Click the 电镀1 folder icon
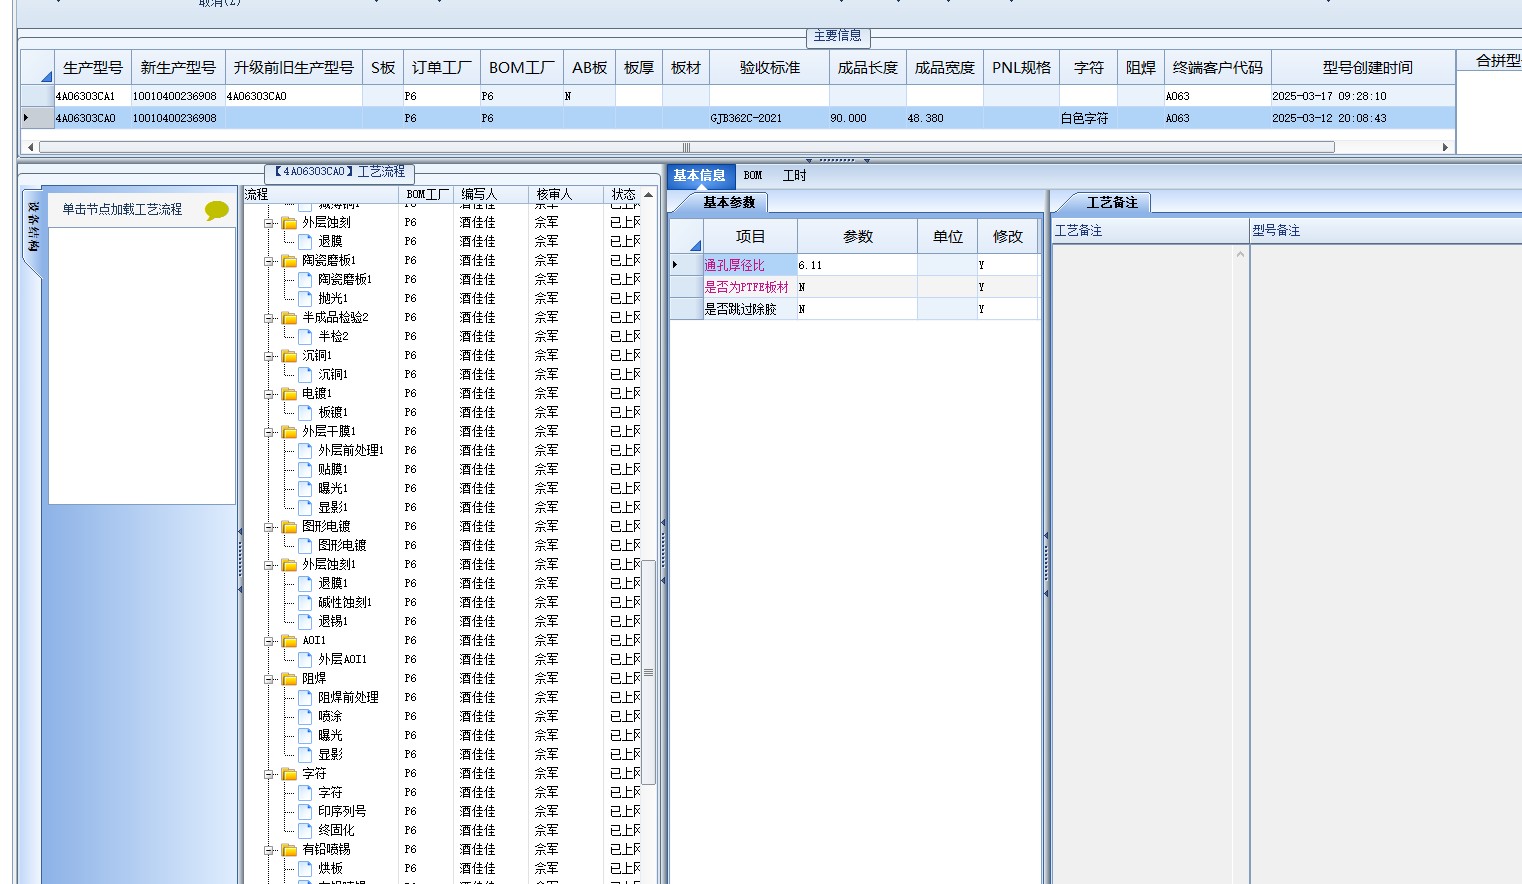 click(289, 394)
